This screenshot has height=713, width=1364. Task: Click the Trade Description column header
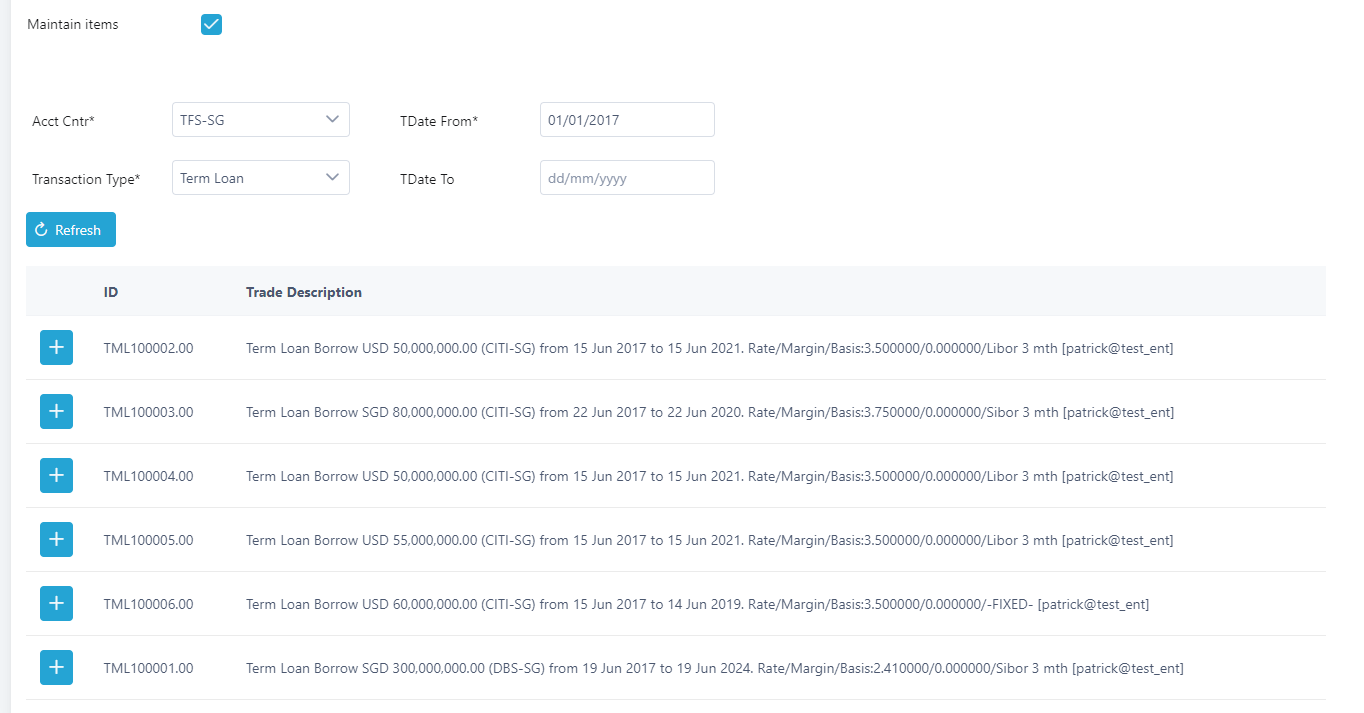[x=304, y=292]
